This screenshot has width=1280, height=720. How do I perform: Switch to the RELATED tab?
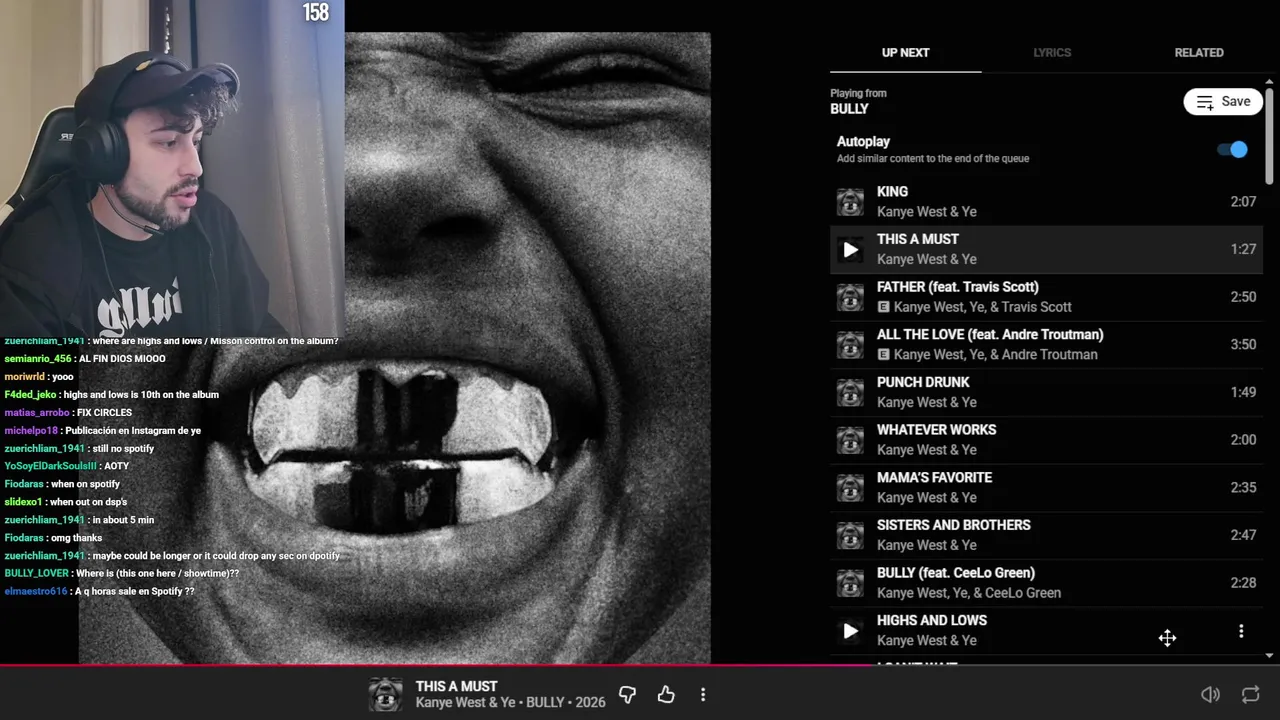point(1199,53)
